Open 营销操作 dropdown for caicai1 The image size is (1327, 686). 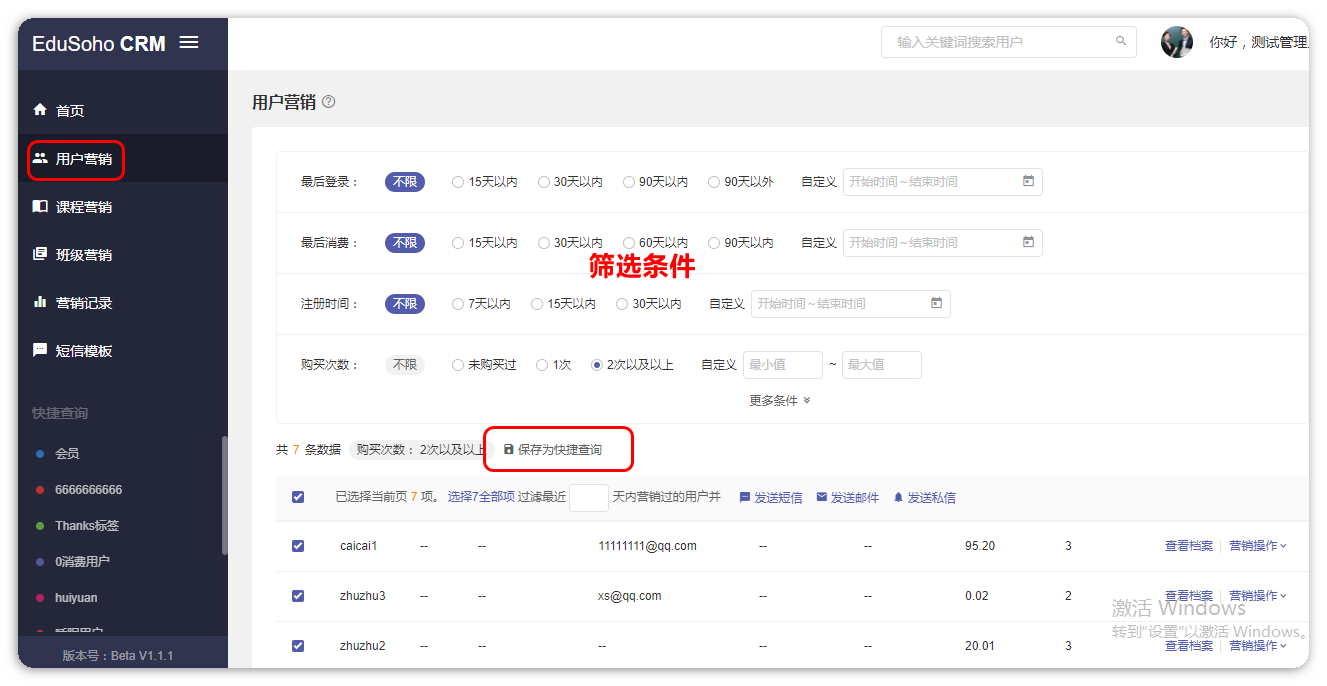click(x=1257, y=546)
